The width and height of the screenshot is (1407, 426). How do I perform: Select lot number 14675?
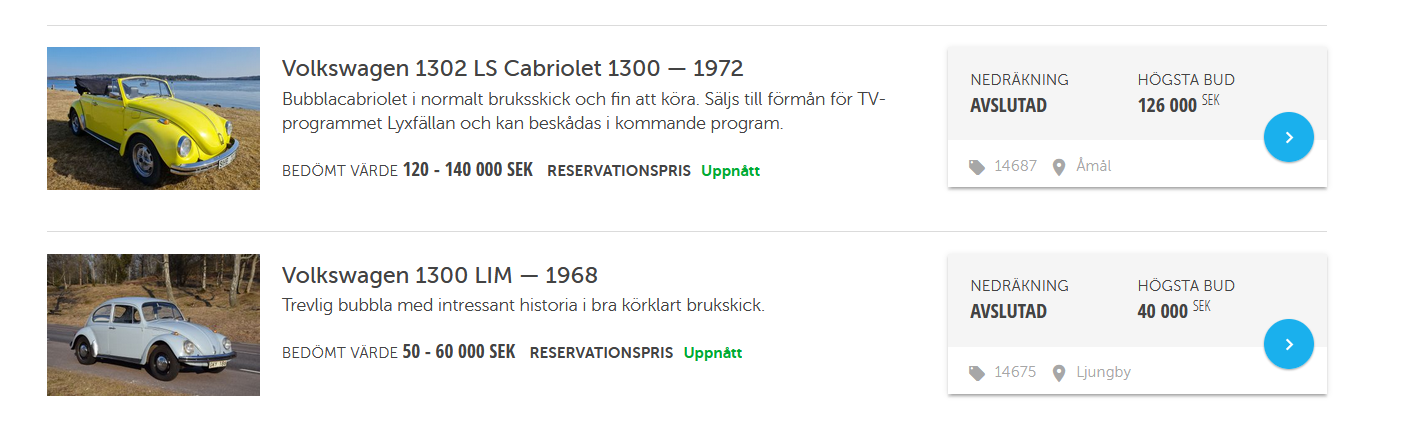pos(1015,373)
